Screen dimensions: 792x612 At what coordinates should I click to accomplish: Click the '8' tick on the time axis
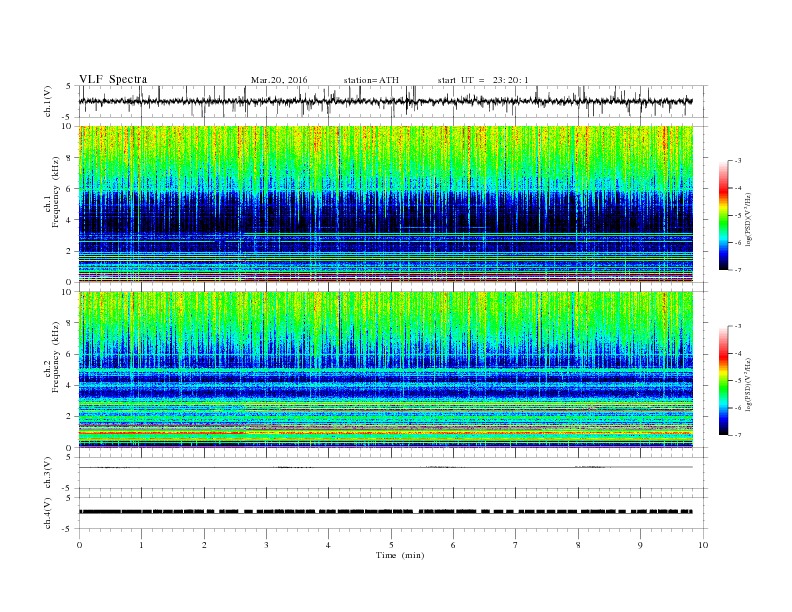pos(578,545)
